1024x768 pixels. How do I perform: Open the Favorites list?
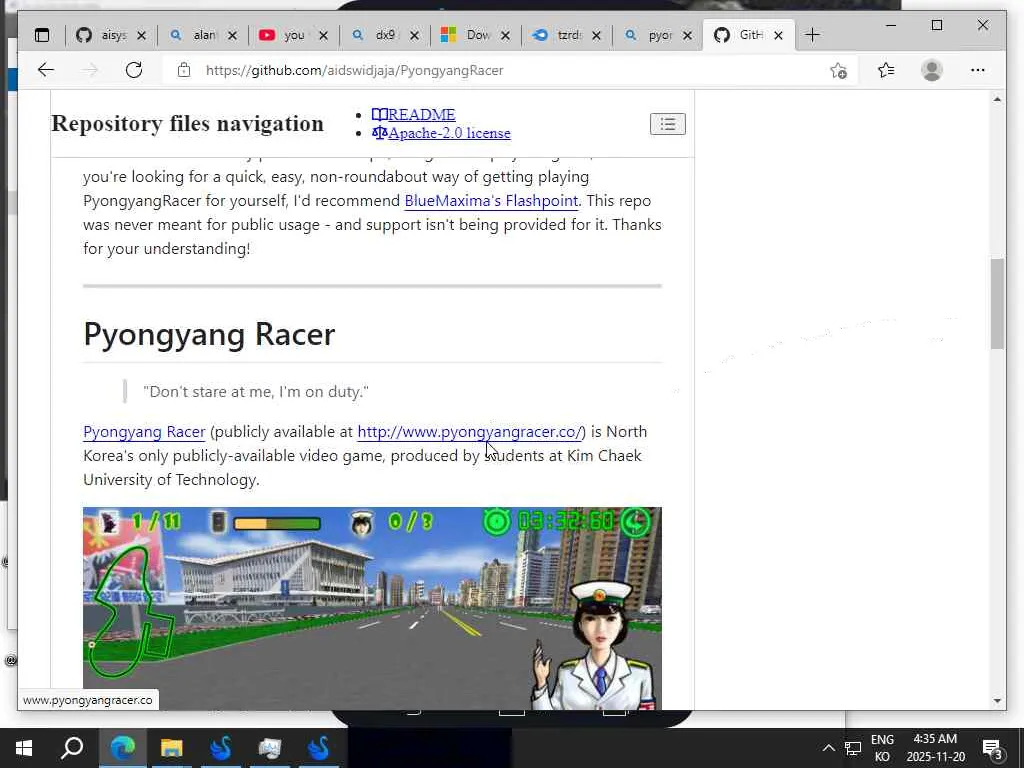[x=886, y=70]
